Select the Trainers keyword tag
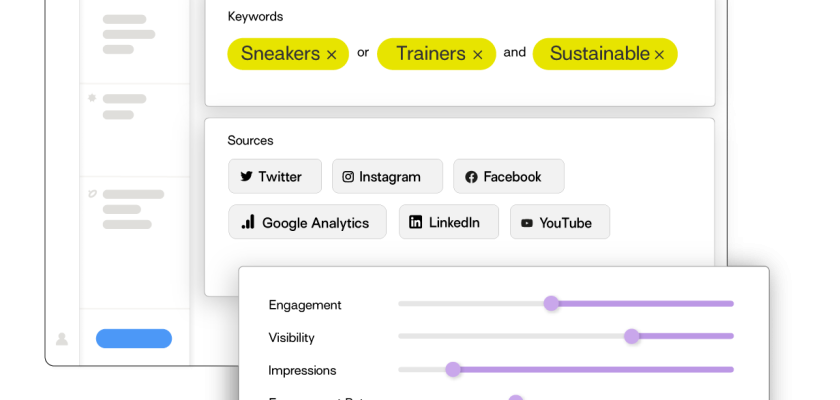This screenshot has height=400, width=840. [x=430, y=54]
